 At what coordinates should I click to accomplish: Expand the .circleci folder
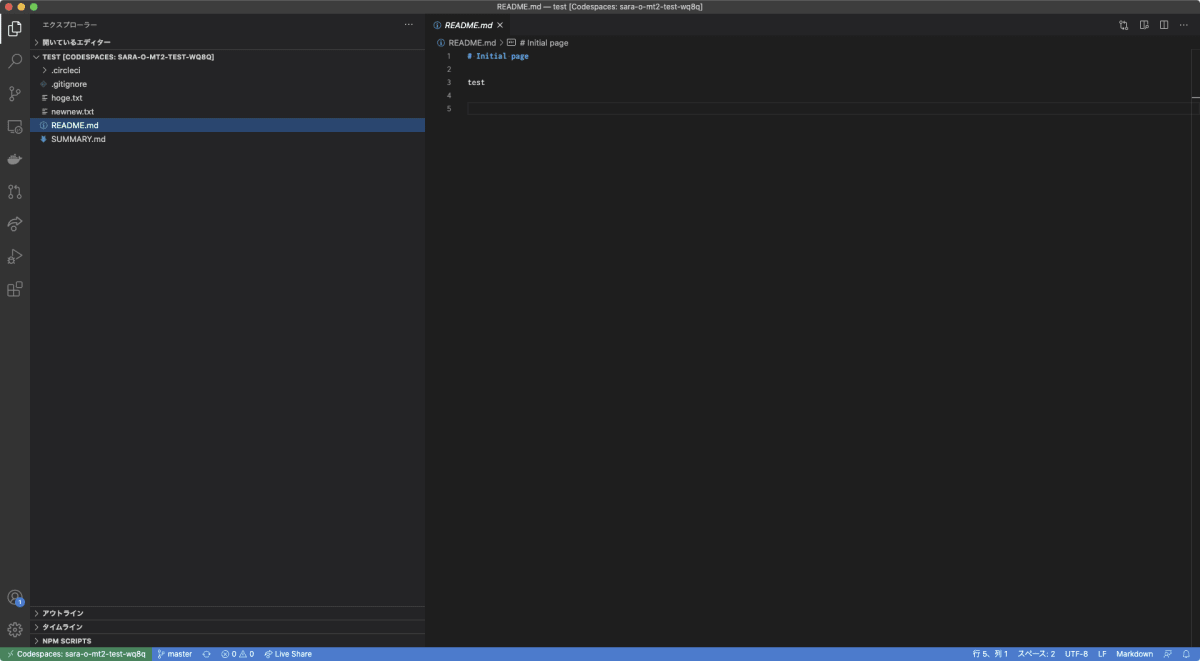[x=227, y=71]
